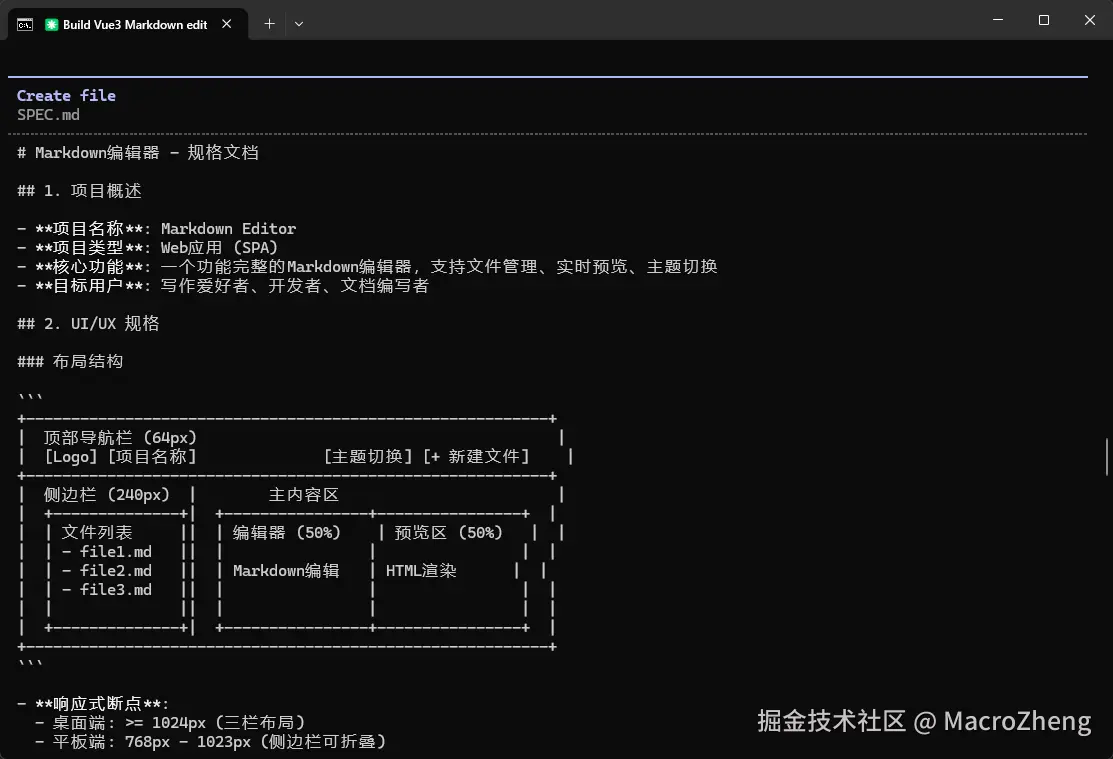Click the vertical scrollbar thumb
The image size is (1113, 759).
click(1107, 457)
